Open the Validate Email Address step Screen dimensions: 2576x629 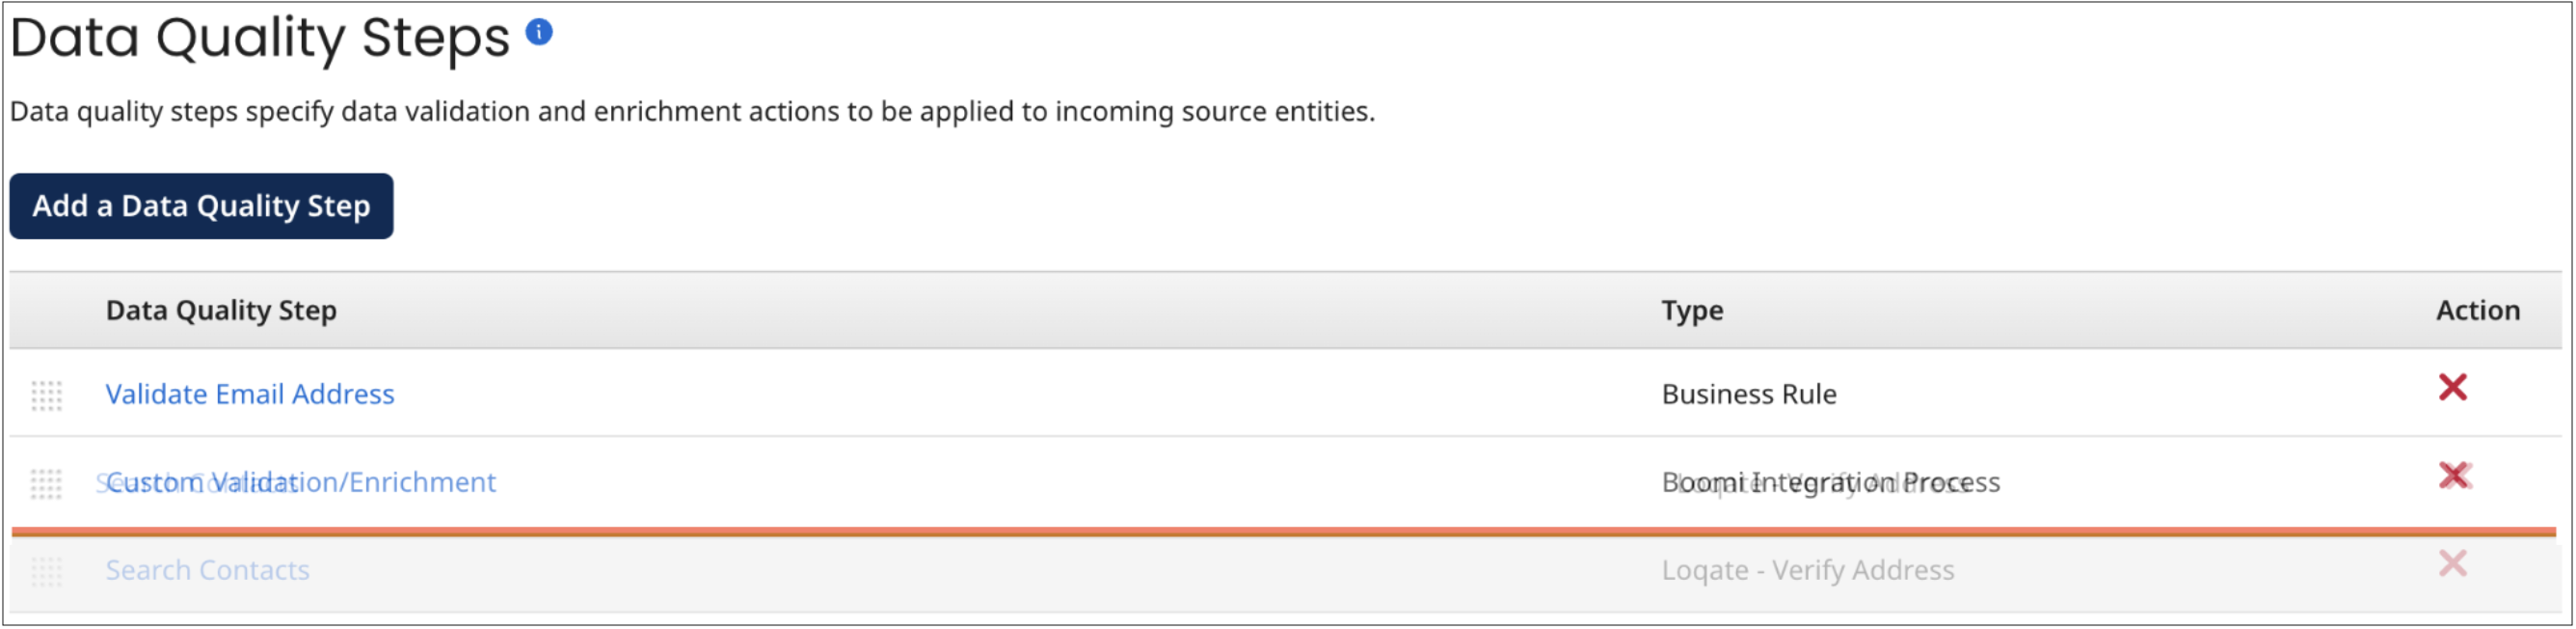250,394
